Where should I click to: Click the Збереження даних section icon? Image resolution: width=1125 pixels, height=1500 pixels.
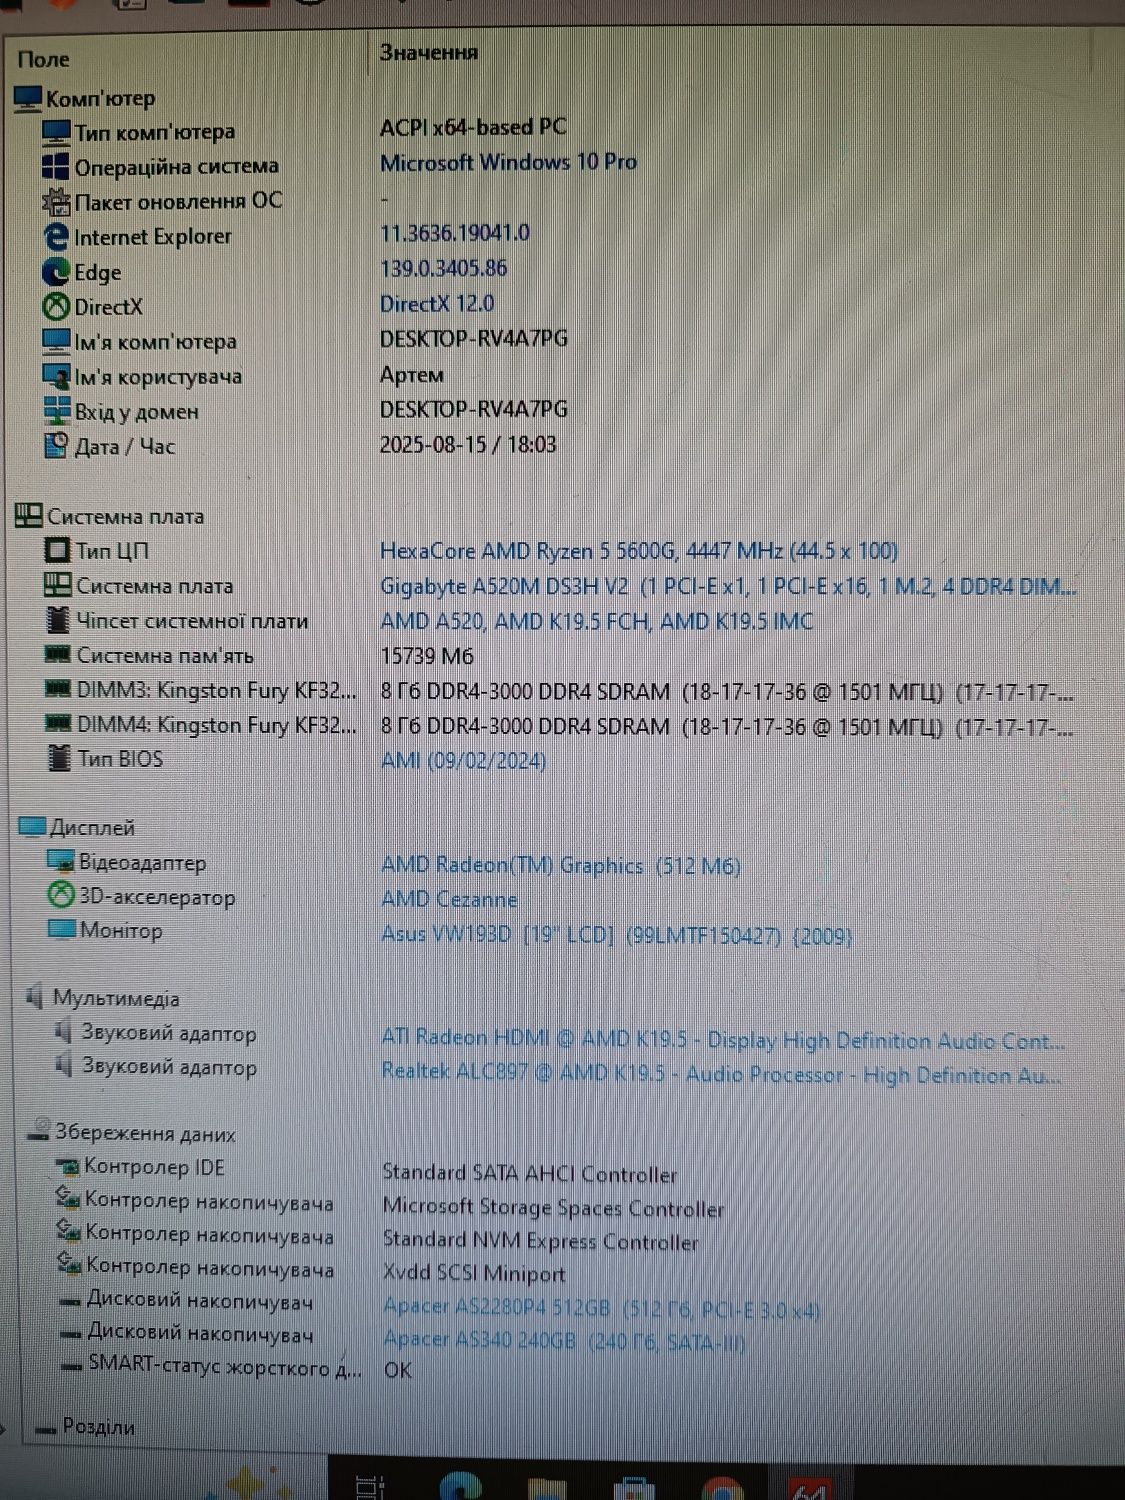point(39,1131)
